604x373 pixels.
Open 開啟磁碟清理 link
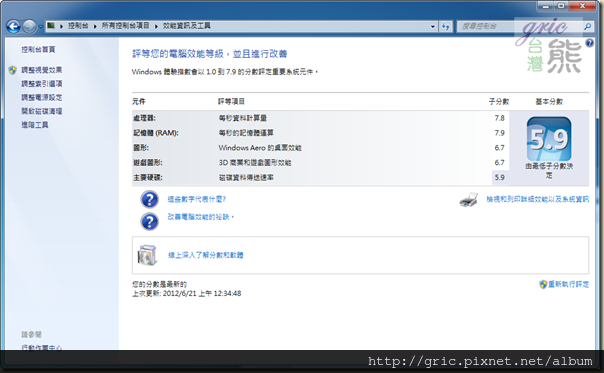click(42, 111)
